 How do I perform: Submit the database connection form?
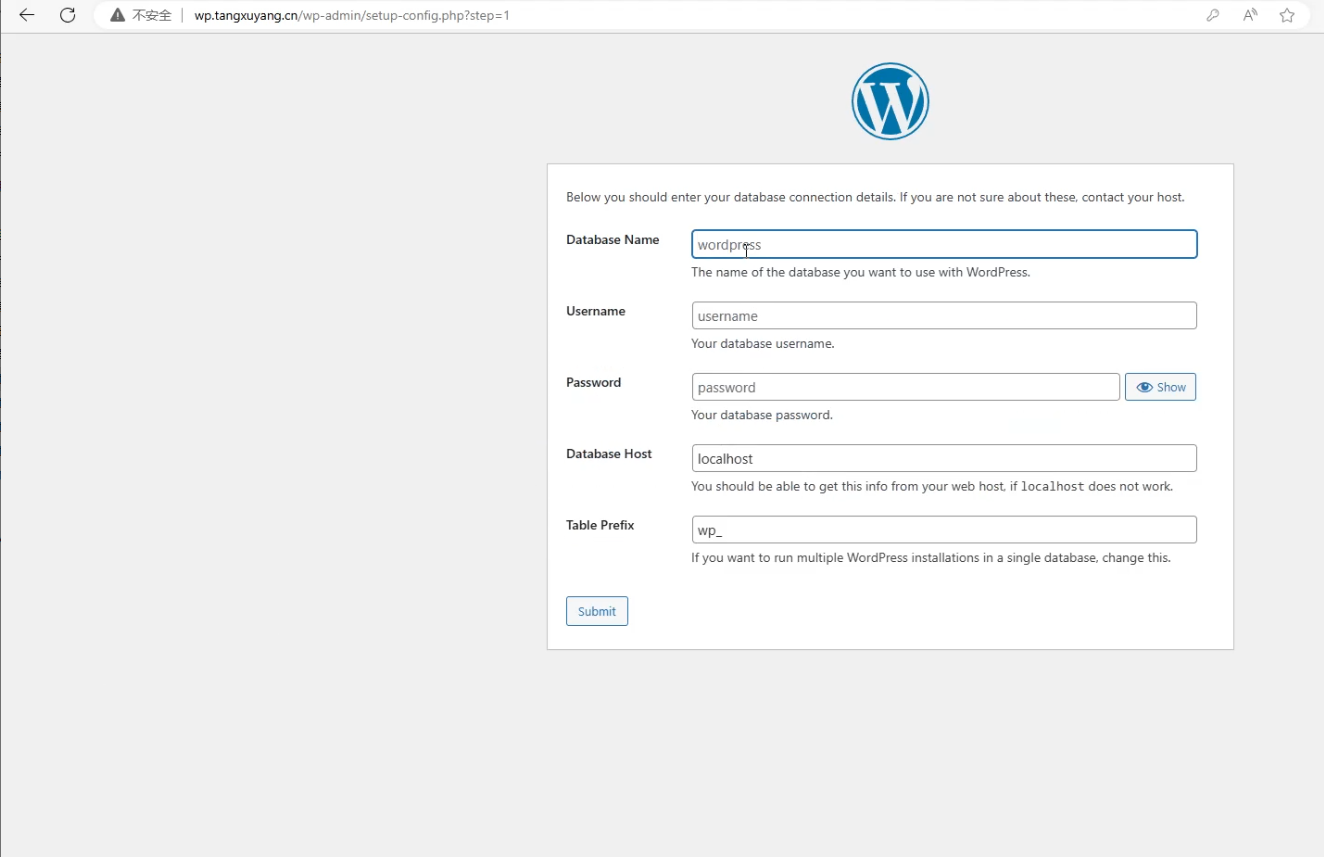[x=597, y=611]
